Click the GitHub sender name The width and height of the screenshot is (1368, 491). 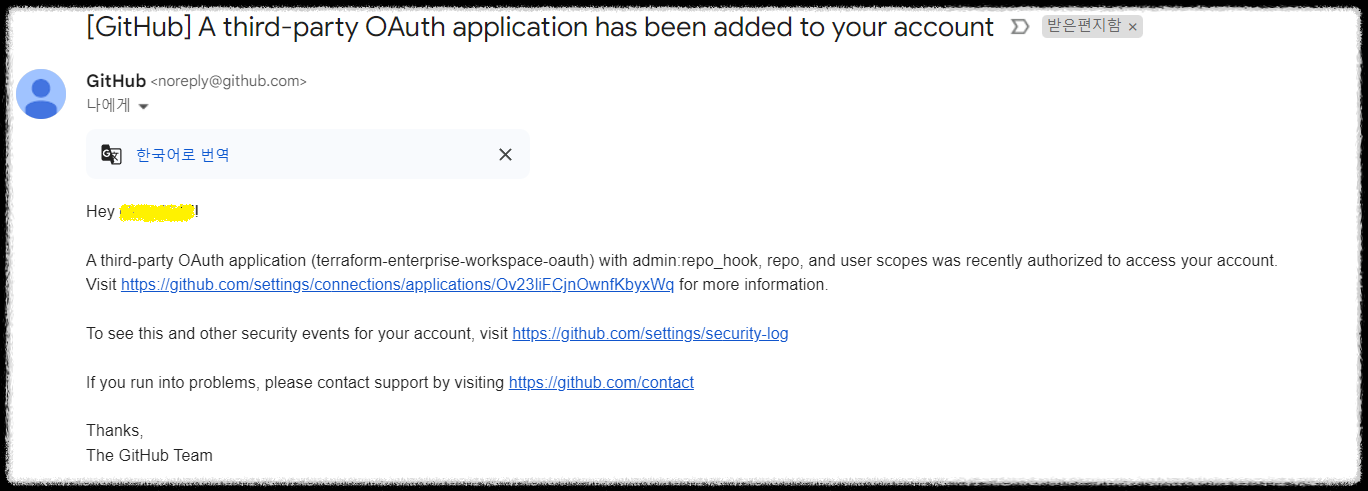point(116,81)
